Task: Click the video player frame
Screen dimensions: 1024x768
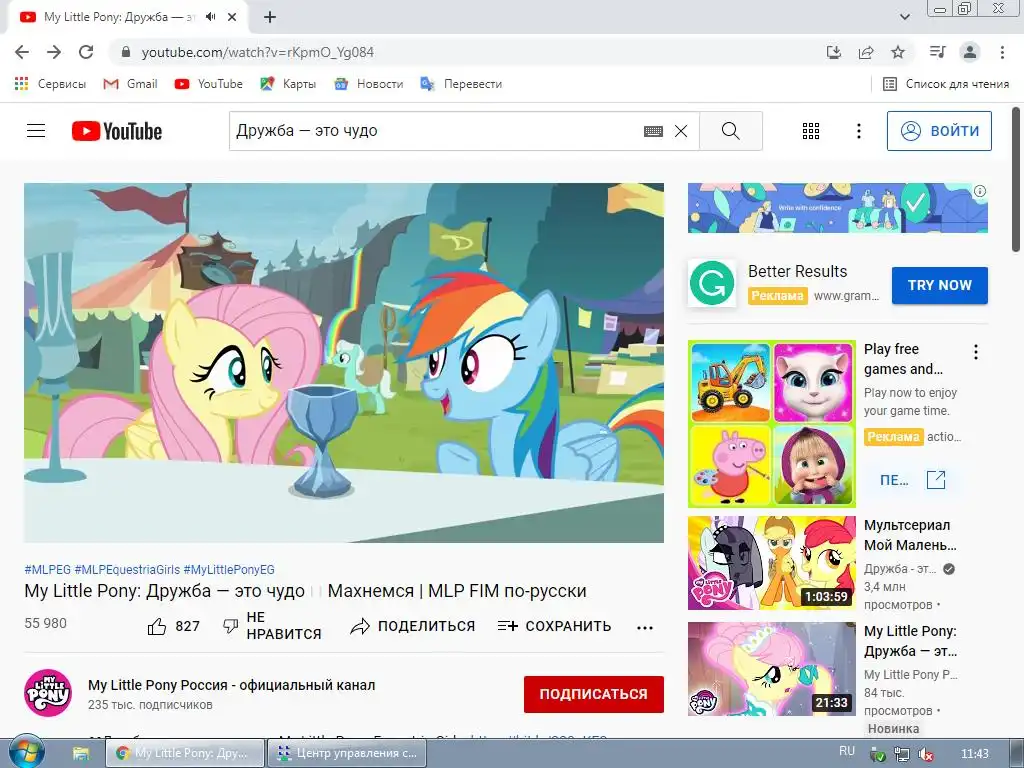Action: click(344, 362)
